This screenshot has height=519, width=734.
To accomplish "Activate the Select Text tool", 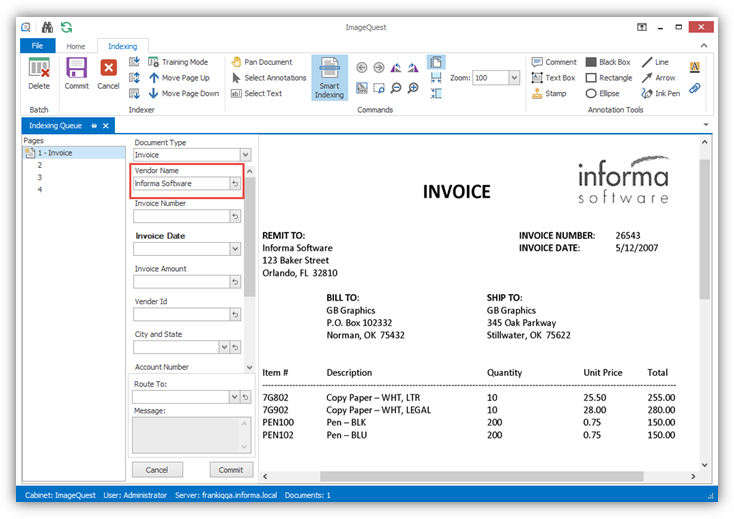I will (x=257, y=94).
